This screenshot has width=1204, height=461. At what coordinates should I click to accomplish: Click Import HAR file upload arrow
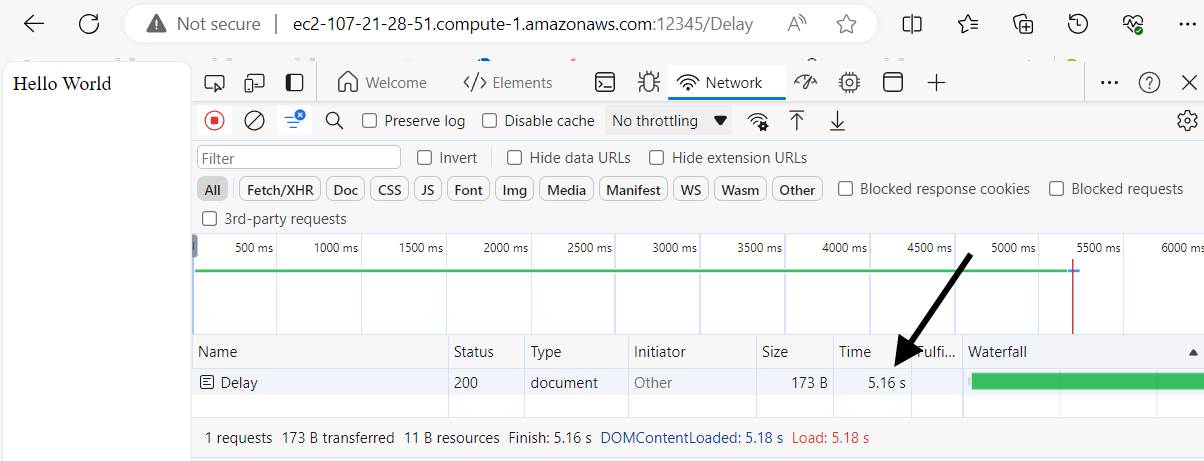[797, 121]
